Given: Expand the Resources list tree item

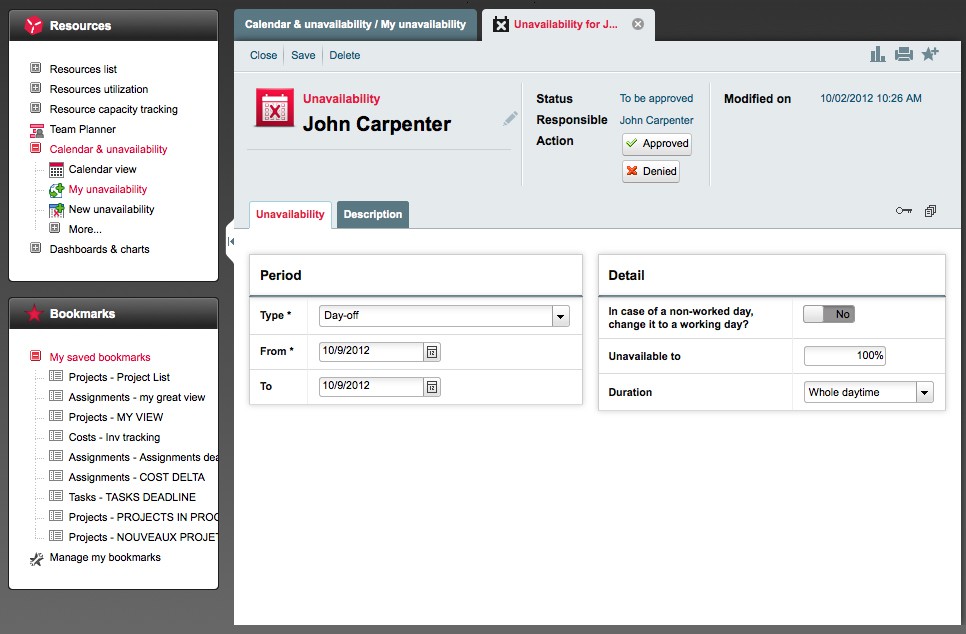Looking at the screenshot, I should pyautogui.click(x=36, y=69).
